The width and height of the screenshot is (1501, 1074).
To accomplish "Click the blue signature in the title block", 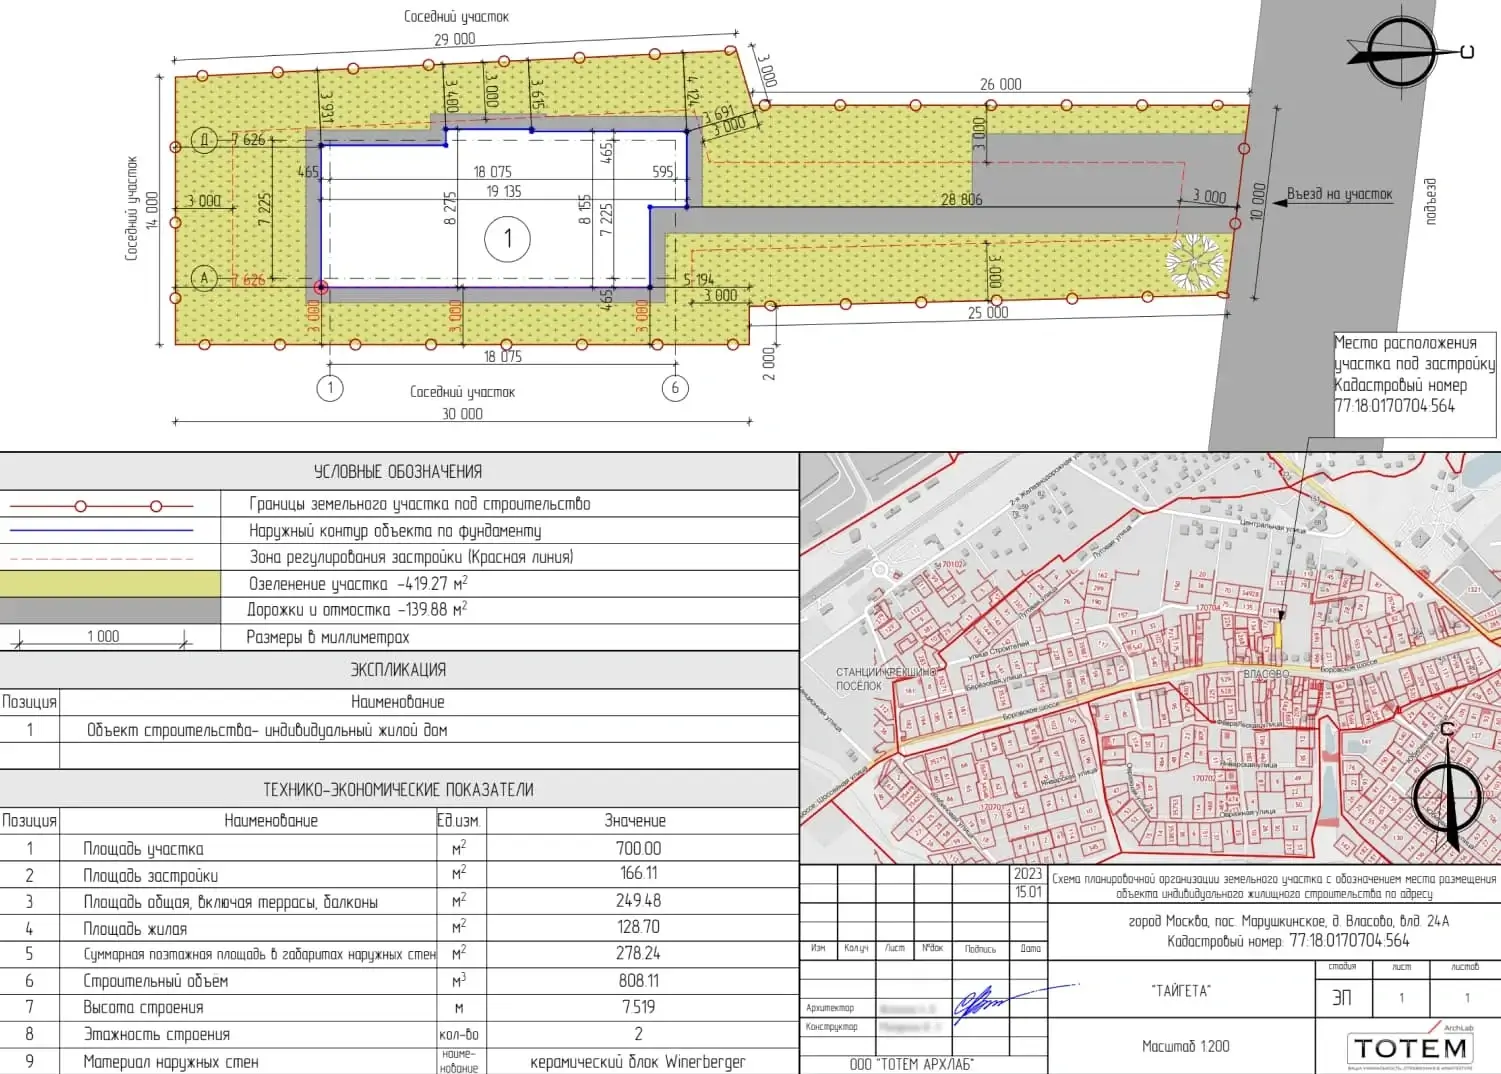I will point(980,1003).
